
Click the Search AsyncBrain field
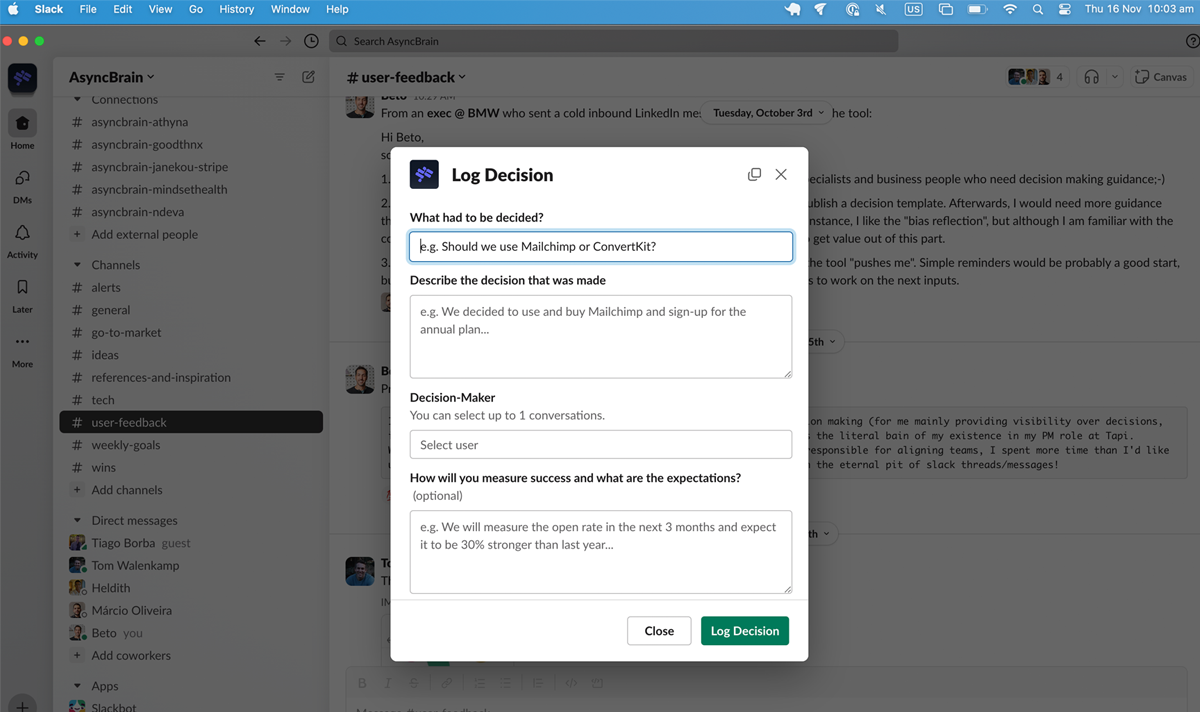614,41
